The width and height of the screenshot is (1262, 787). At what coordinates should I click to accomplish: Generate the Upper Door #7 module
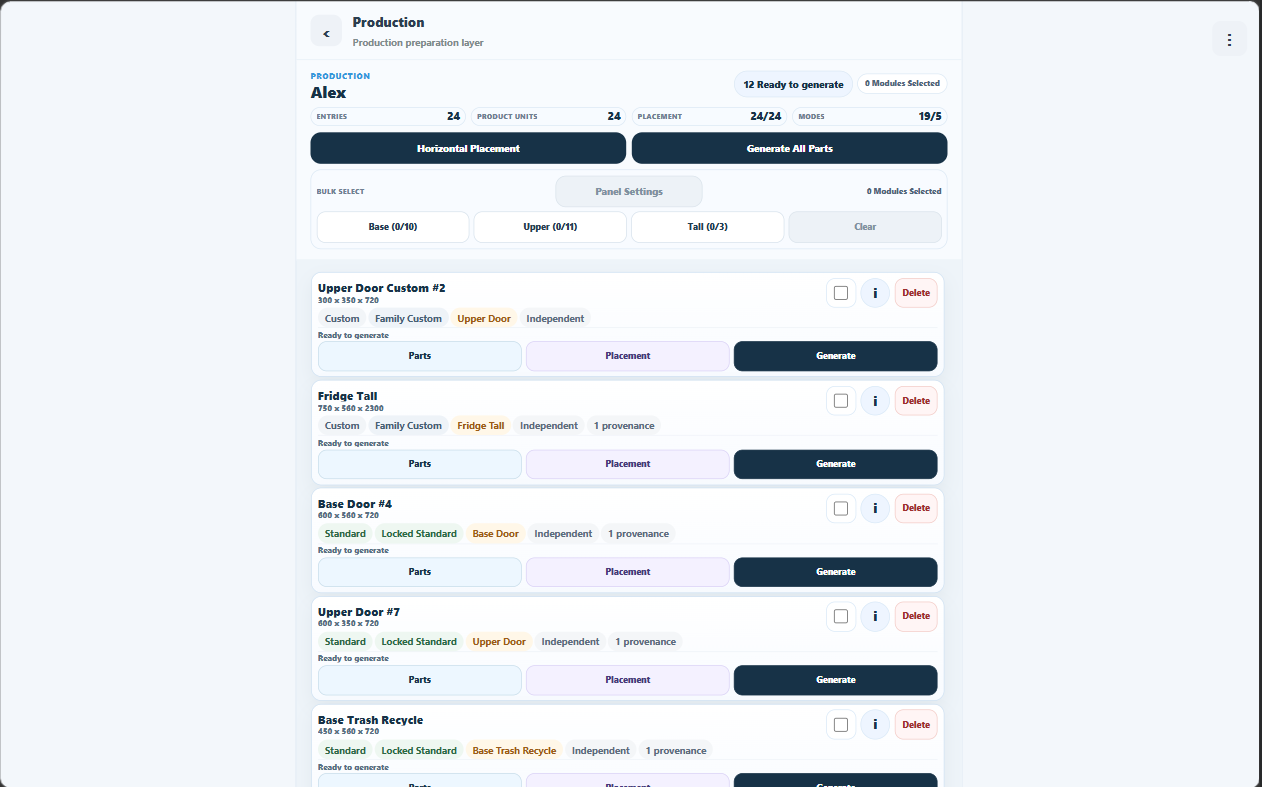(836, 680)
